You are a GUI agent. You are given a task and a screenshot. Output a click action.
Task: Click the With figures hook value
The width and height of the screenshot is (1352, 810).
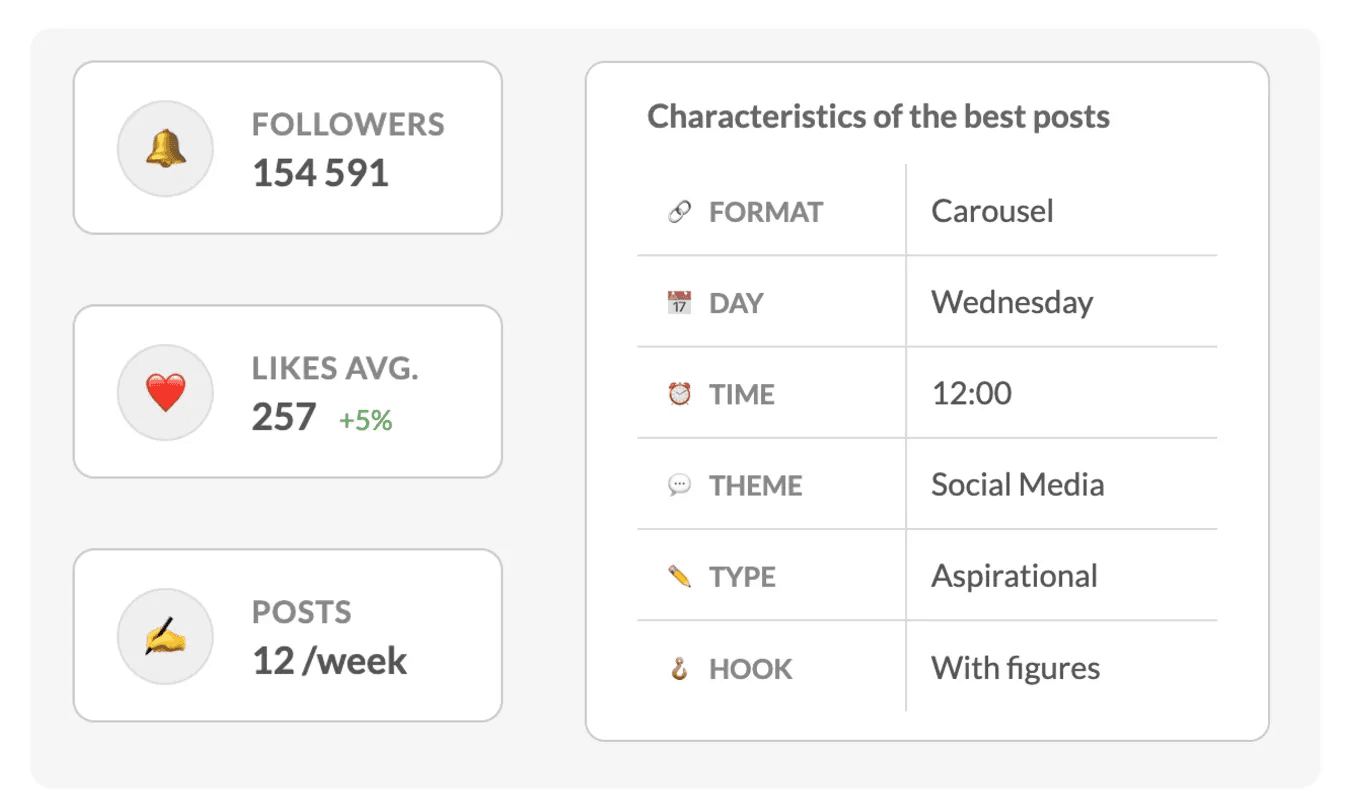1015,668
